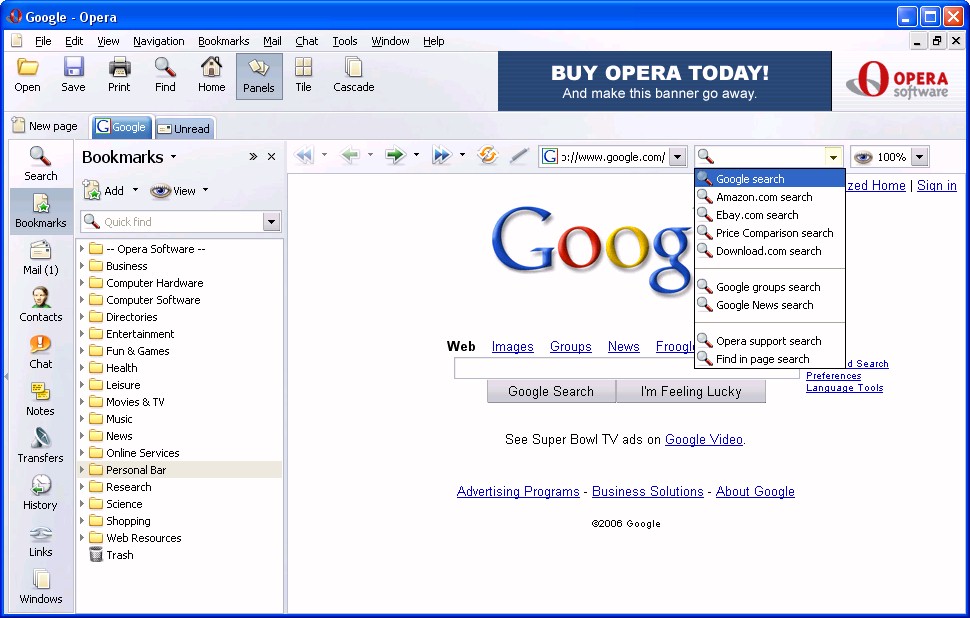Select the Trash item in bookmarks
The height and width of the screenshot is (618, 970).
pyautogui.click(x=111, y=555)
